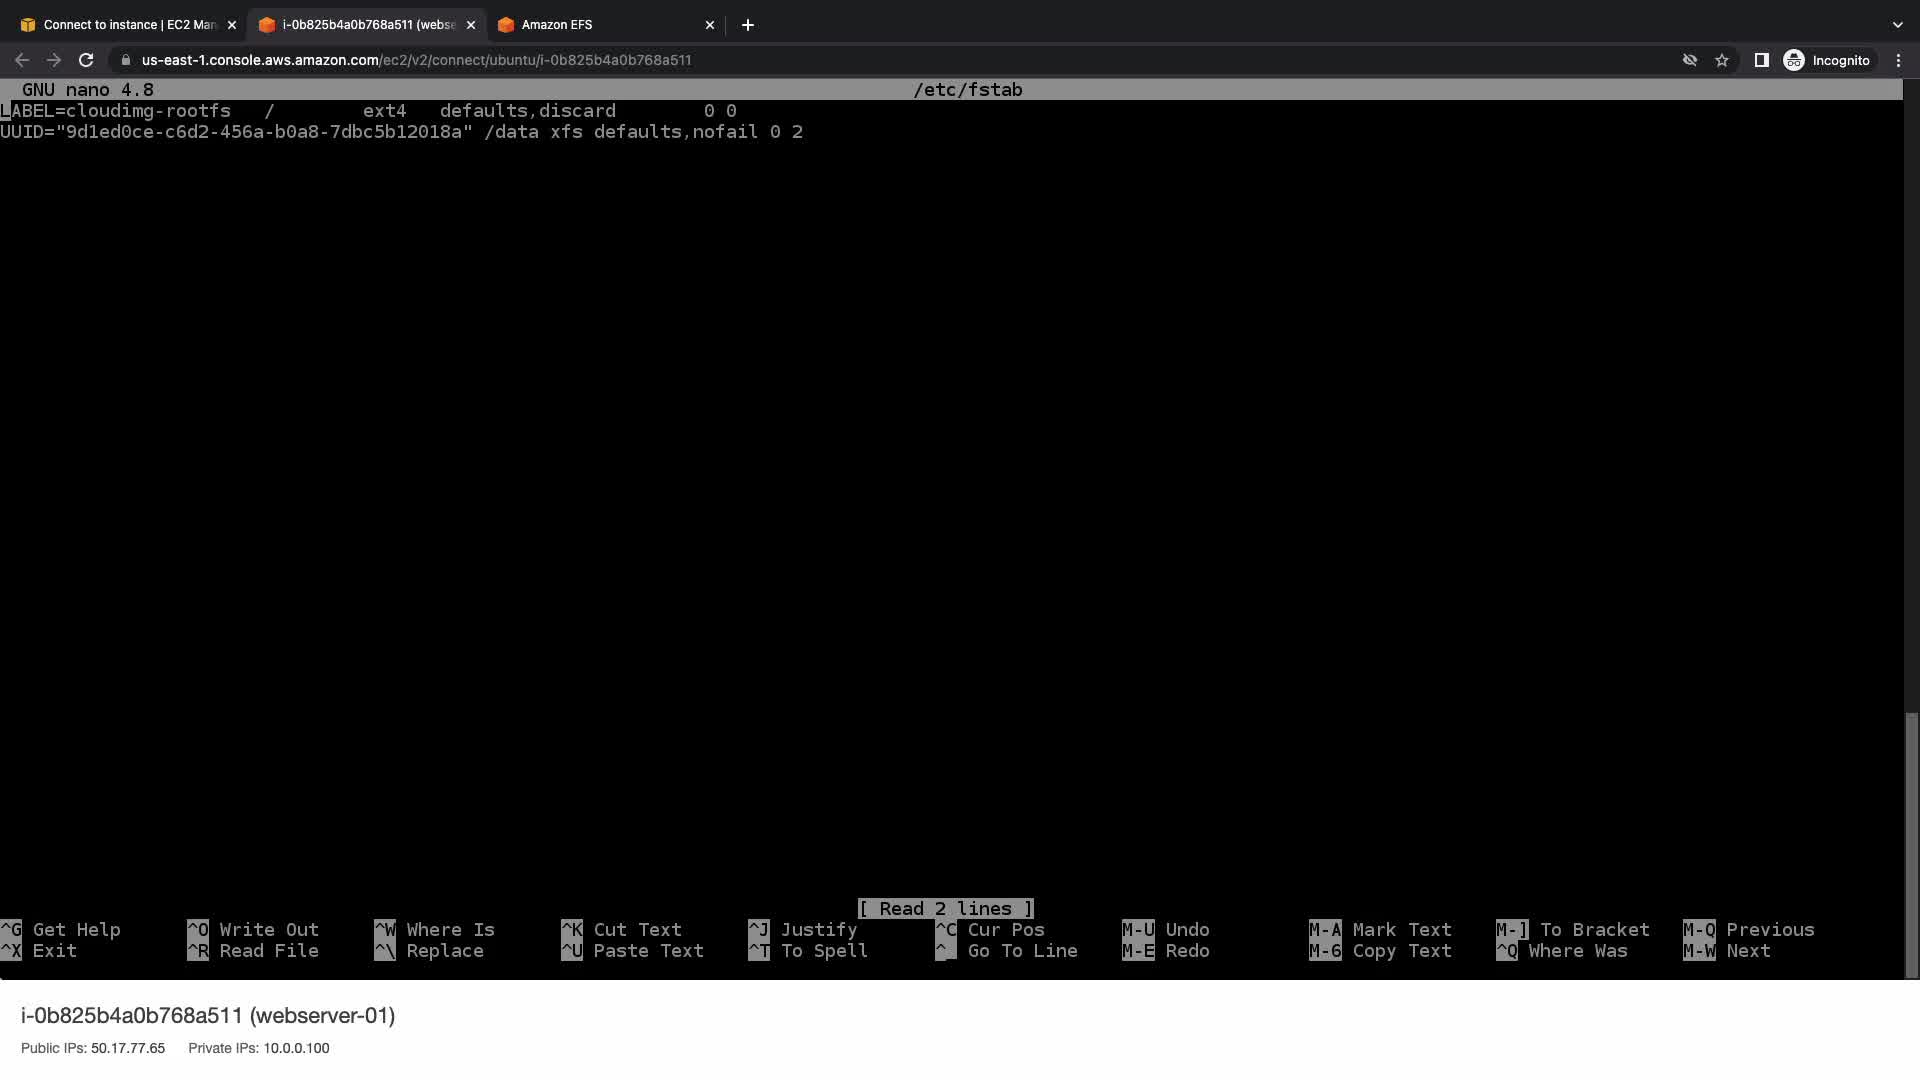Click the third-party cookies blocked eye icon

[x=1689, y=60]
